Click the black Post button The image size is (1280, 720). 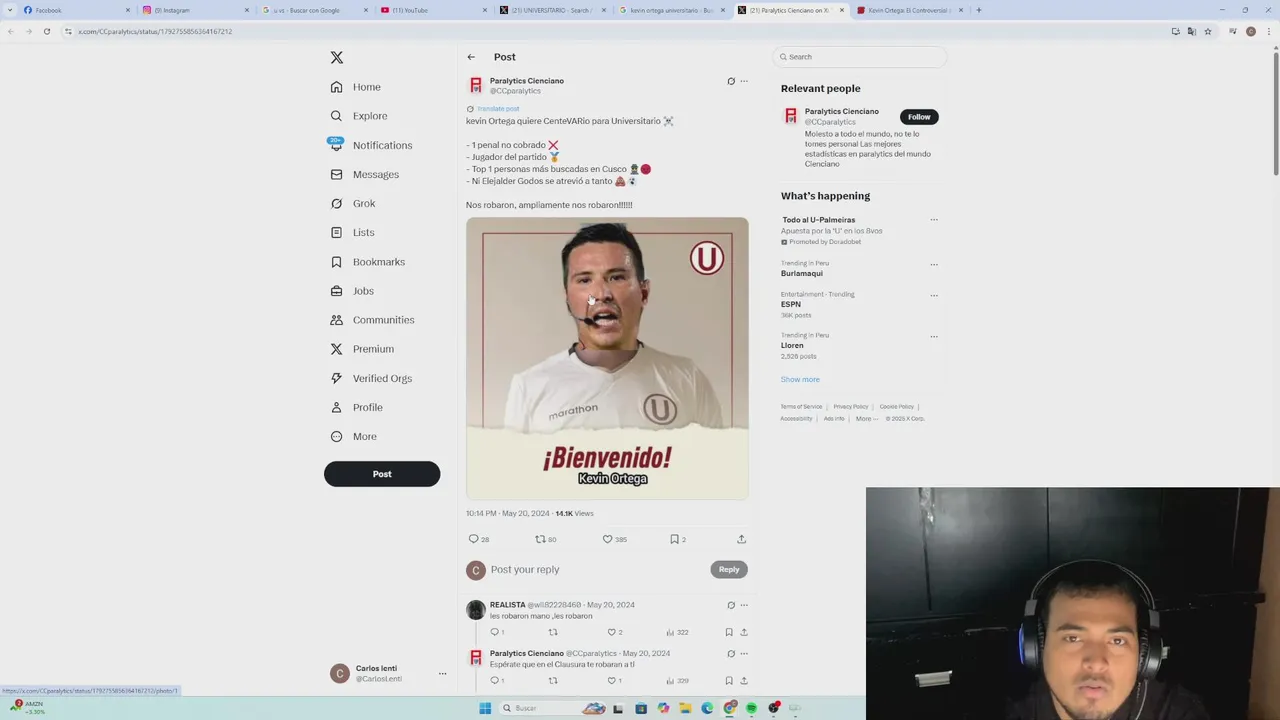[x=382, y=474]
